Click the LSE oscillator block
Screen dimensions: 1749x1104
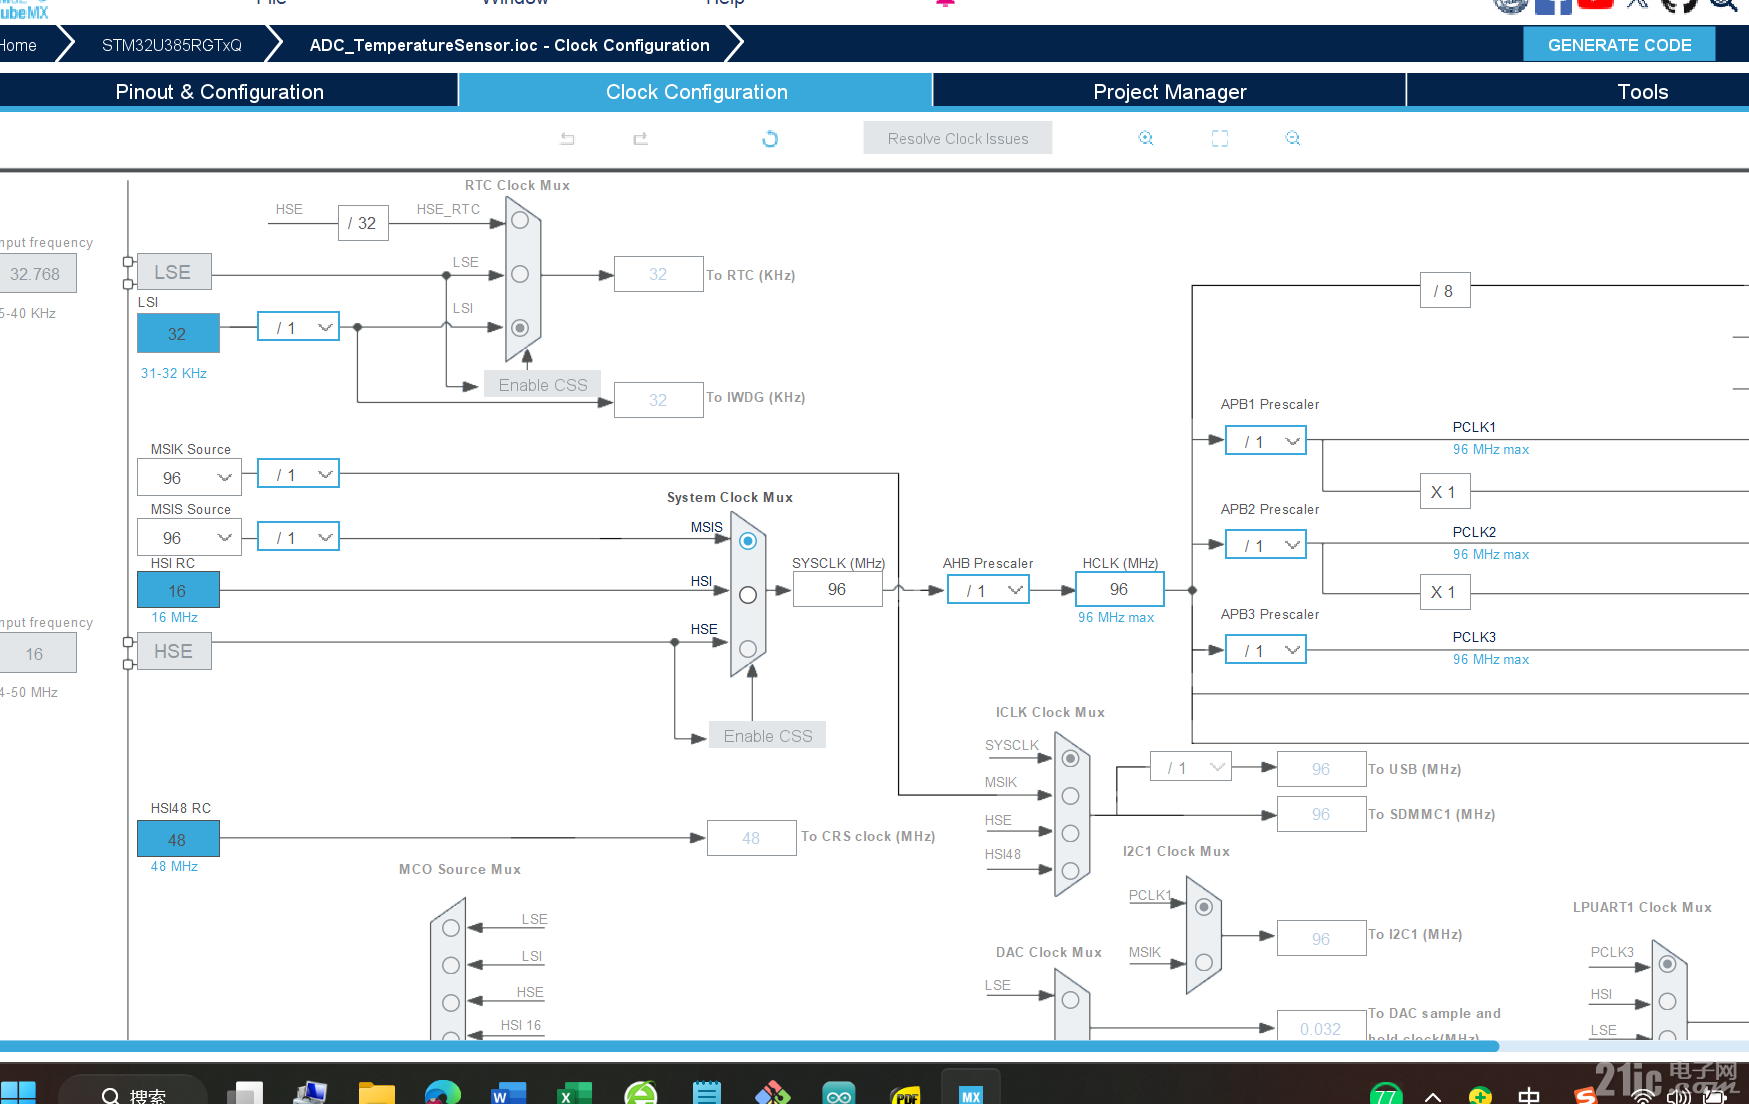174,272
